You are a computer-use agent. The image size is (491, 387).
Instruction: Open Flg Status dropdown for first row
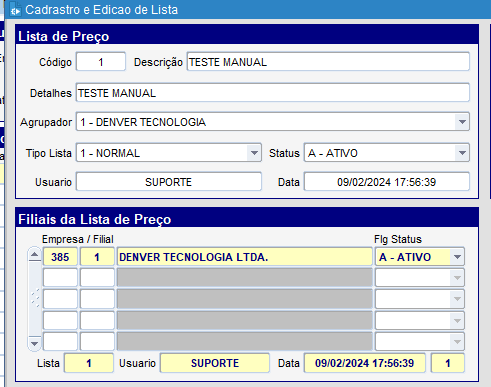point(457,257)
